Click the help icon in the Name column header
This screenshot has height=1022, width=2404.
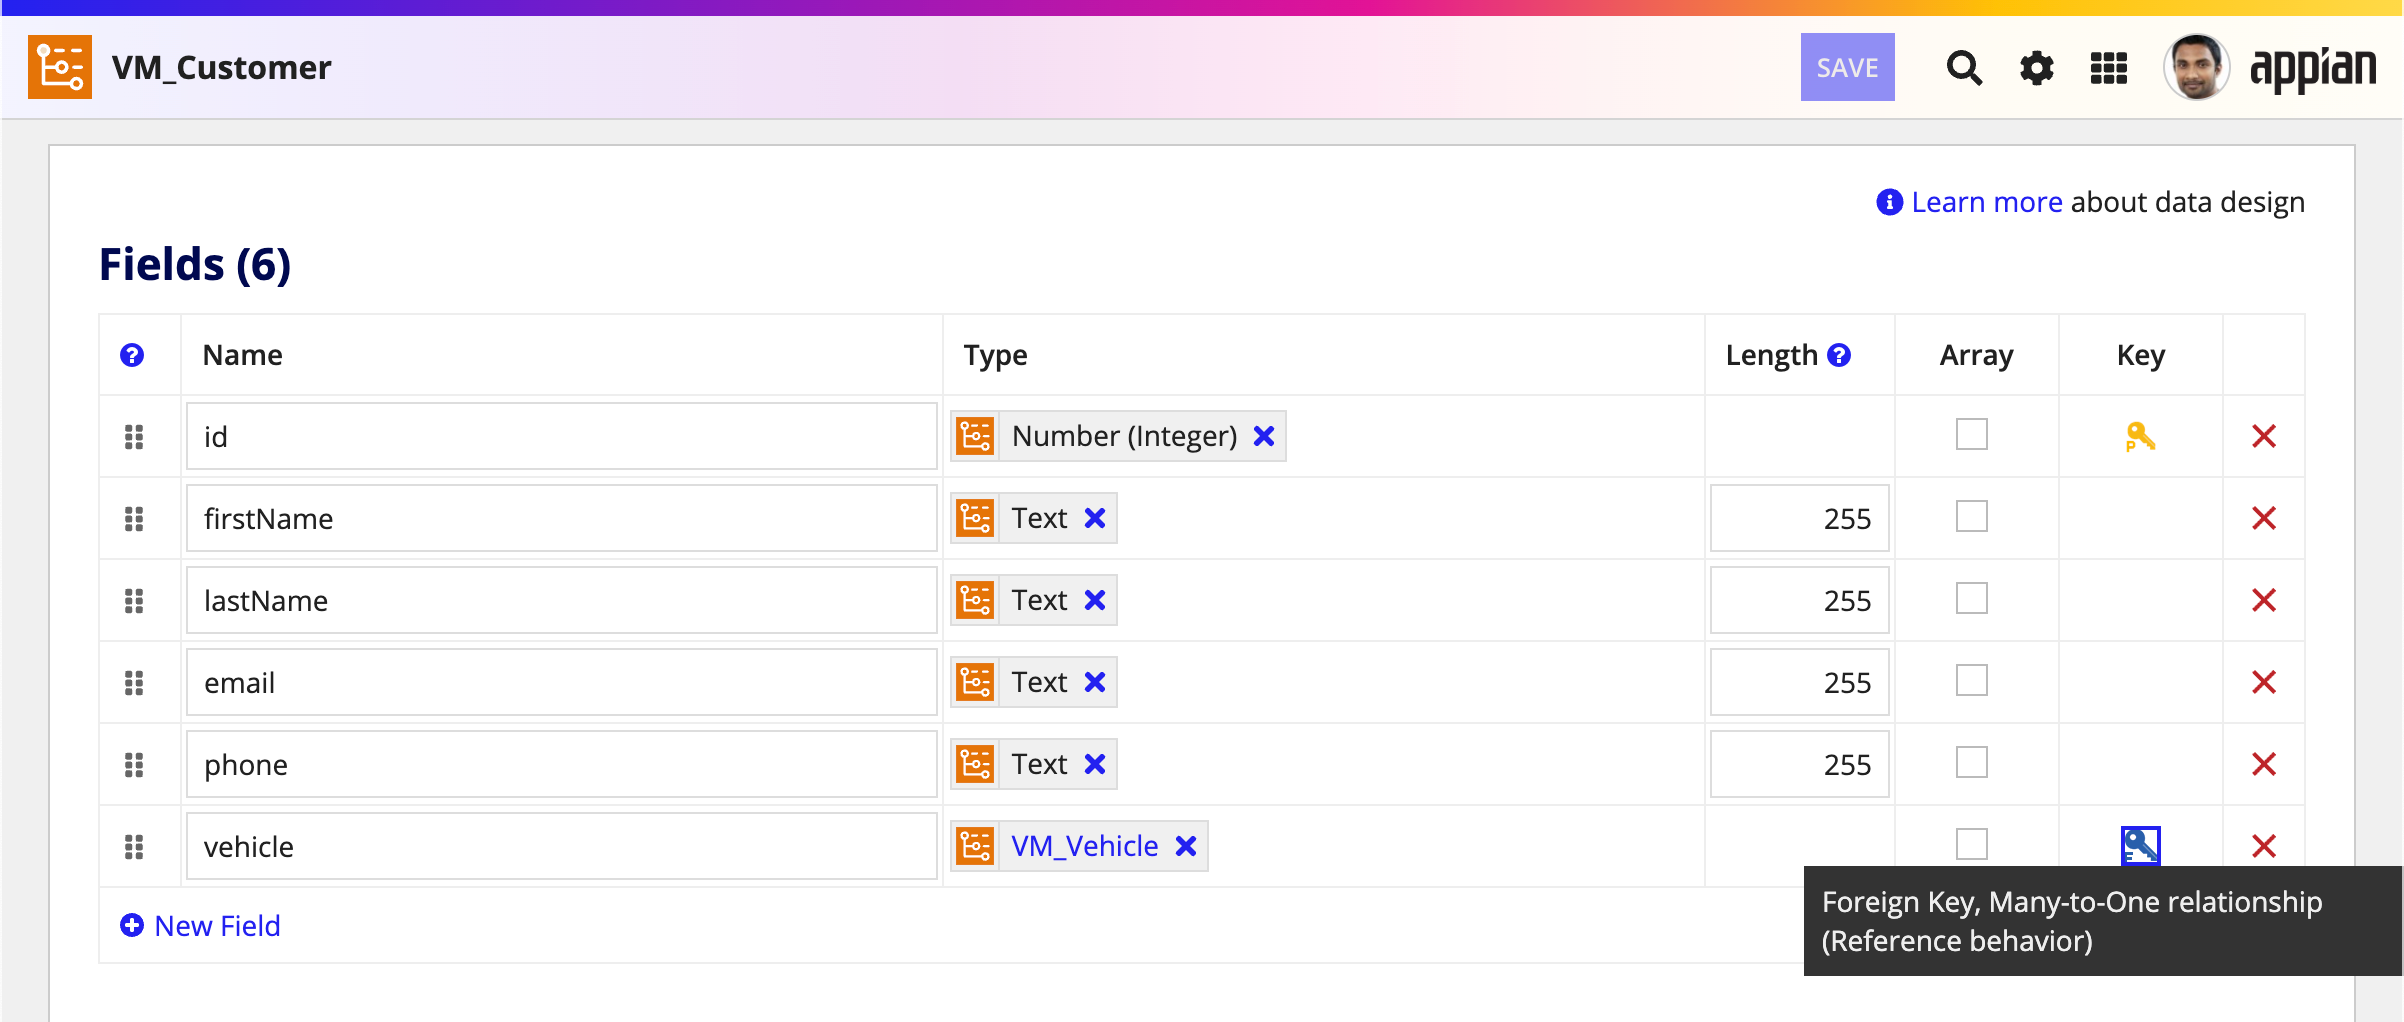coord(132,355)
